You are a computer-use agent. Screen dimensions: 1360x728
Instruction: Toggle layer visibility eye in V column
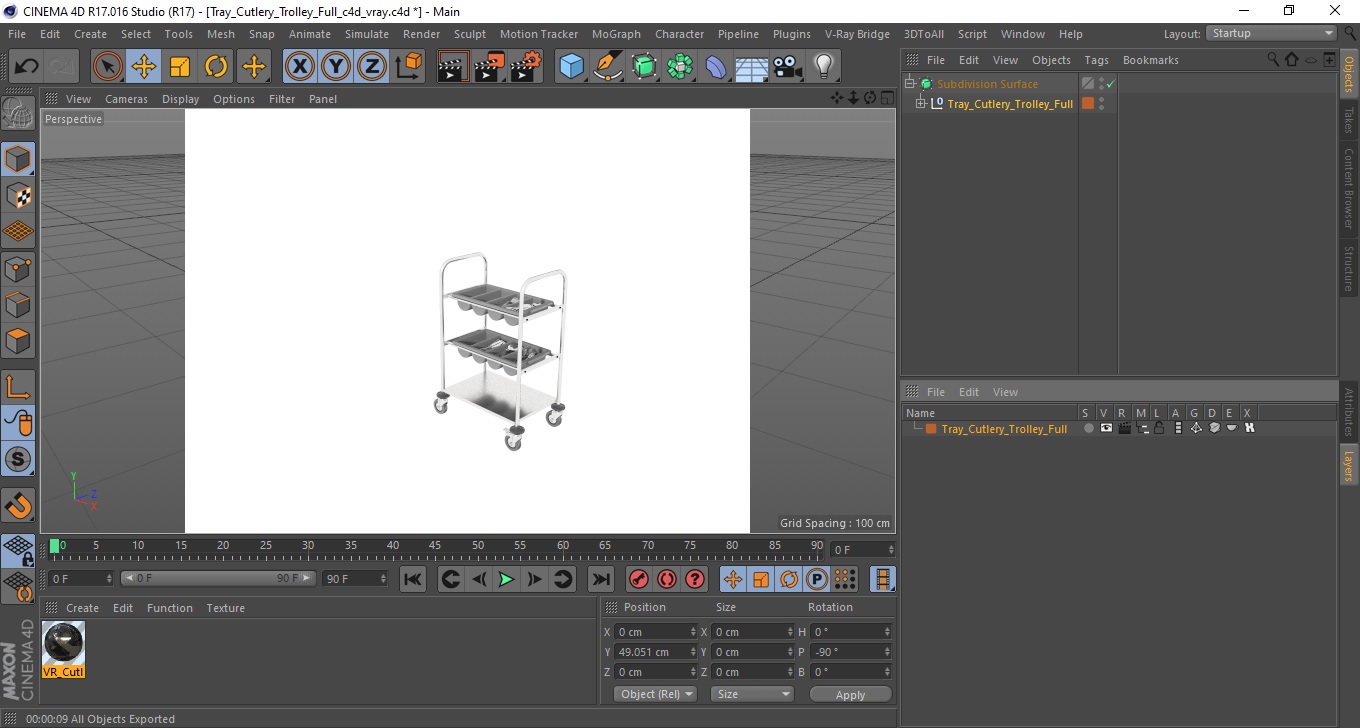1106,428
